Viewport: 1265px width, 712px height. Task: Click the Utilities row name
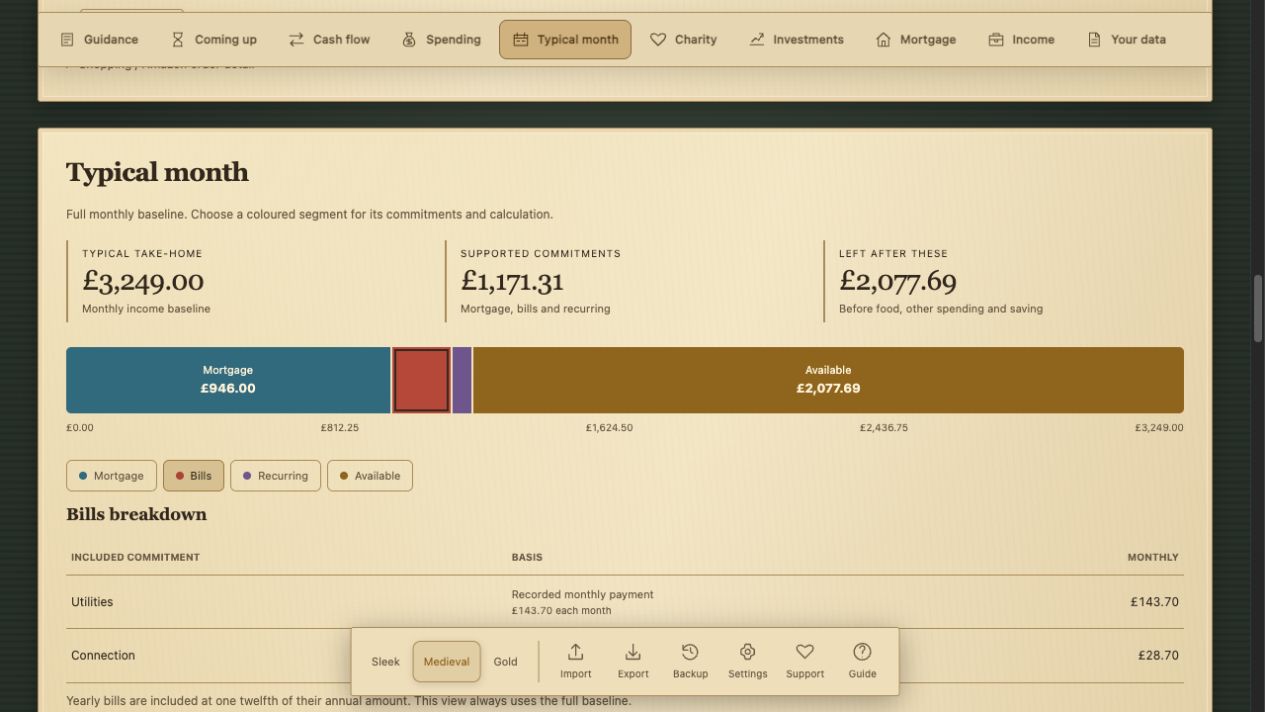tap(92, 602)
